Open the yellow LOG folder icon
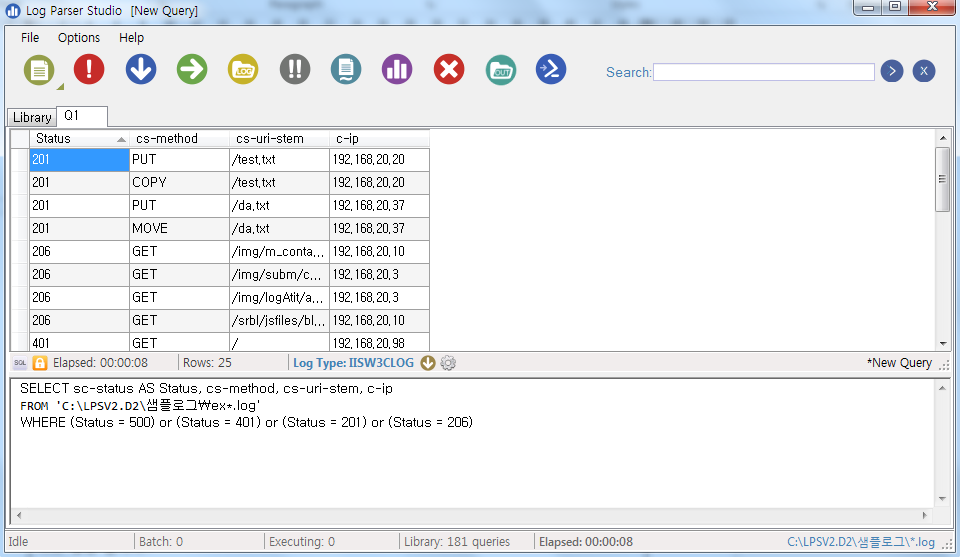This screenshot has width=960, height=557. pos(243,69)
